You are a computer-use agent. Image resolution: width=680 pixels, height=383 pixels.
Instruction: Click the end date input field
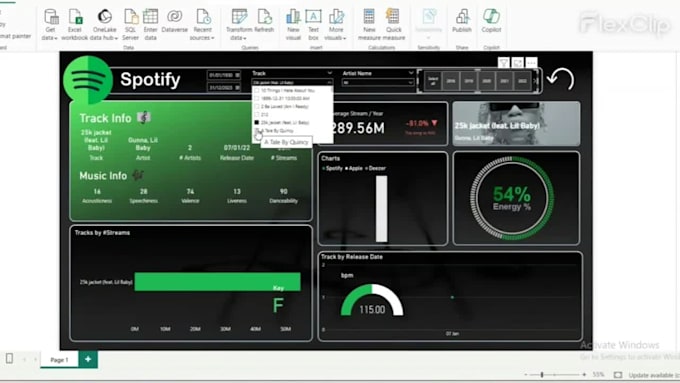point(224,87)
